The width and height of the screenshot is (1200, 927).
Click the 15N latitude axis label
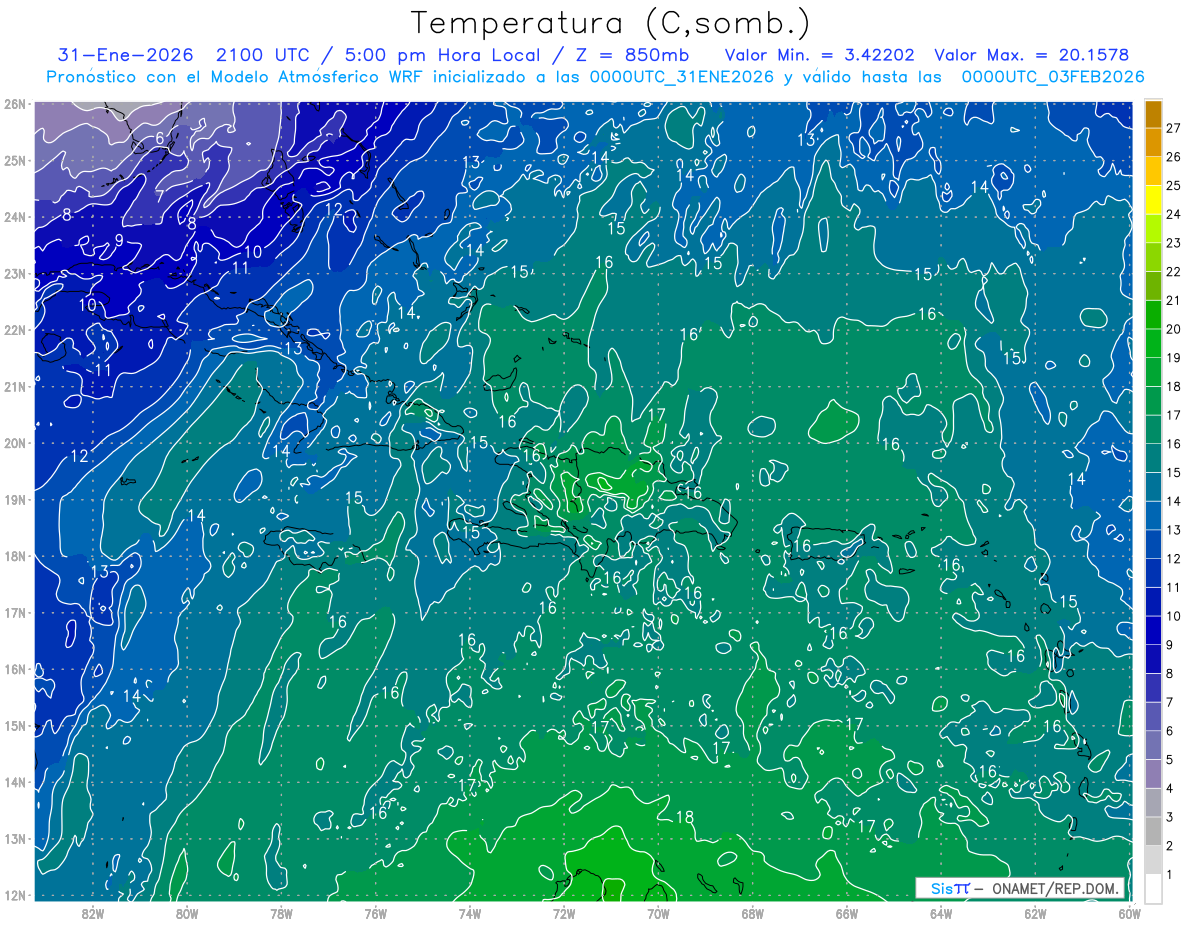coord(14,725)
